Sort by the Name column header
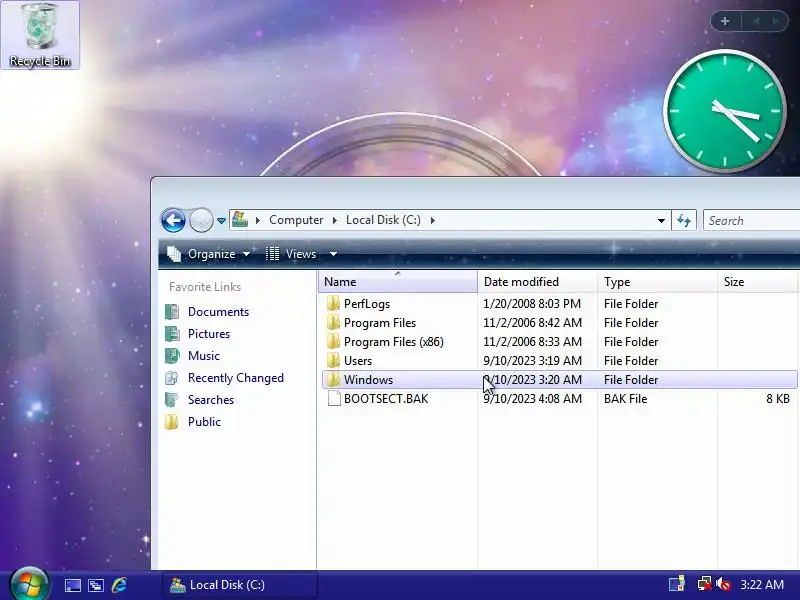The height and width of the screenshot is (600, 800). (398, 282)
